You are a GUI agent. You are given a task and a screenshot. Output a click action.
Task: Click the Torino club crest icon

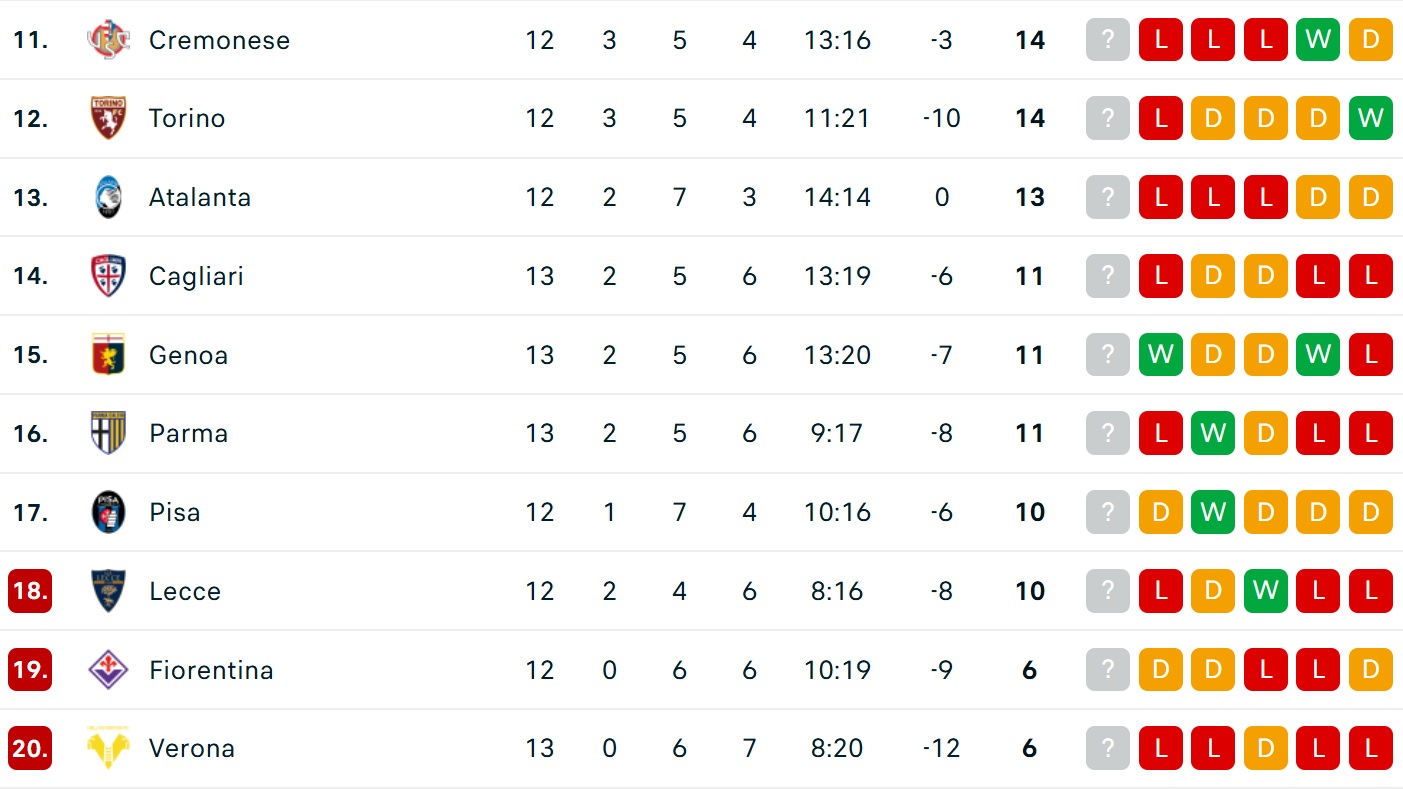click(108, 118)
